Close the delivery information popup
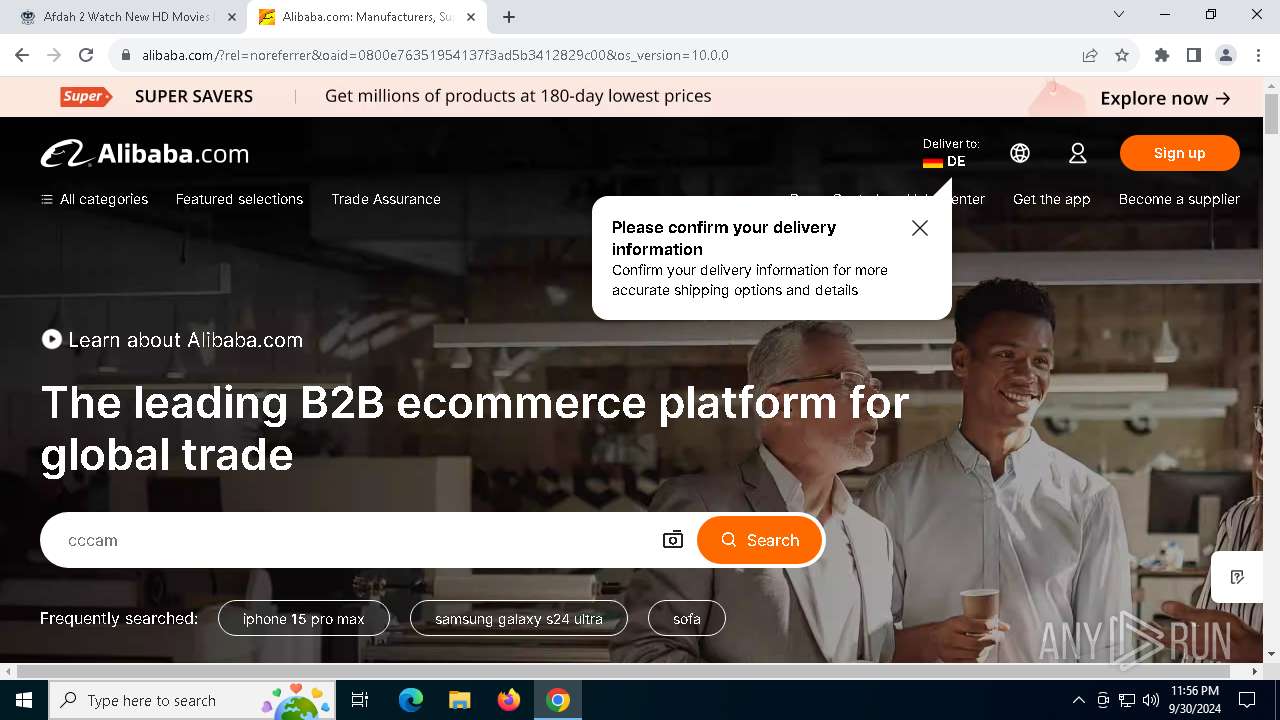Viewport: 1280px width, 720px height. click(920, 228)
